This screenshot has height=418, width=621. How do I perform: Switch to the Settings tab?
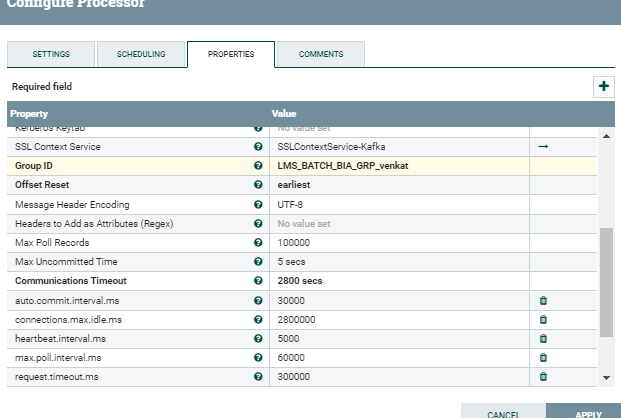tap(51, 54)
